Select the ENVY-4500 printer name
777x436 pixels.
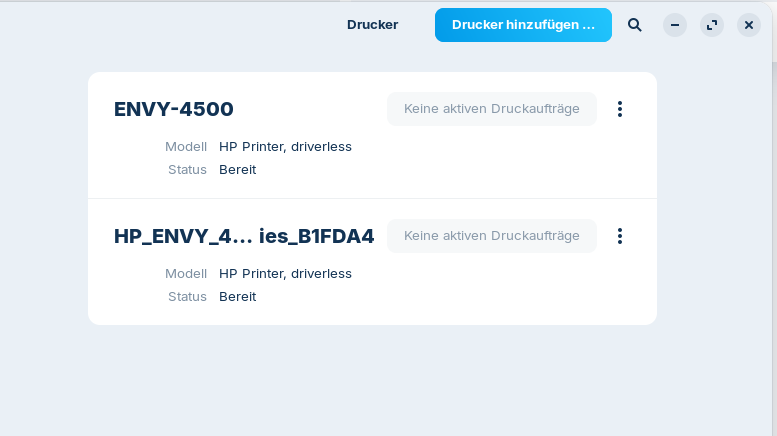pos(174,110)
